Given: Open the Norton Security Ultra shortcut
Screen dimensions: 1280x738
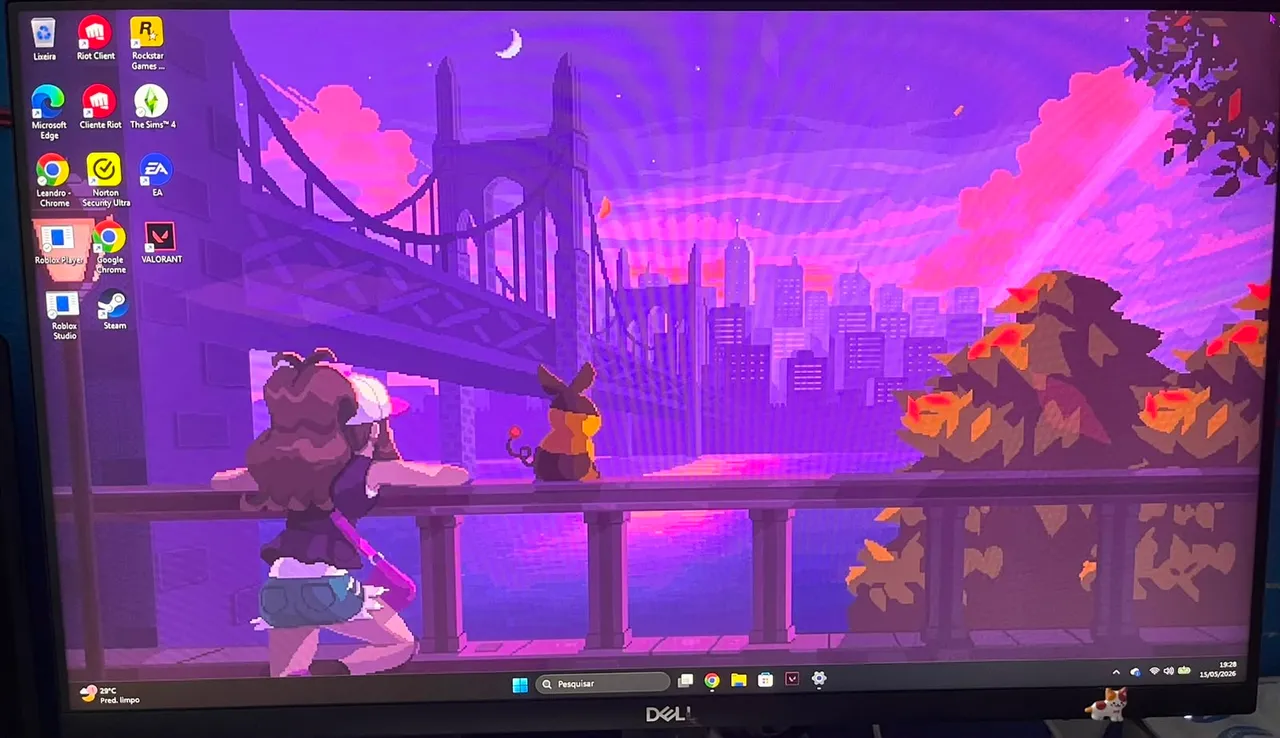Looking at the screenshot, I should click(105, 180).
